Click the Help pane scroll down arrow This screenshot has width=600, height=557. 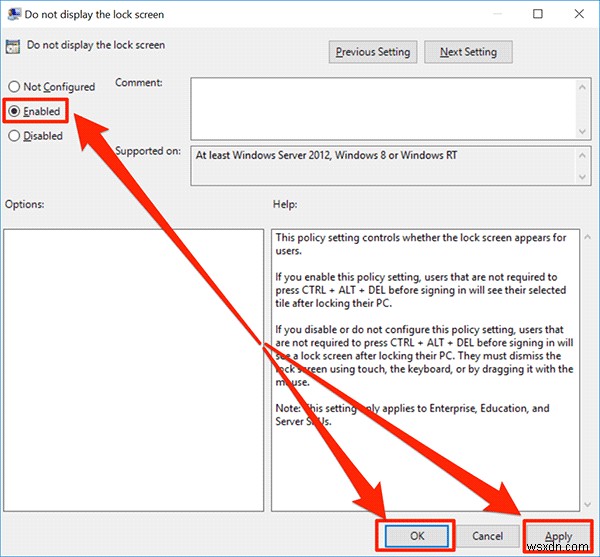coord(587,505)
